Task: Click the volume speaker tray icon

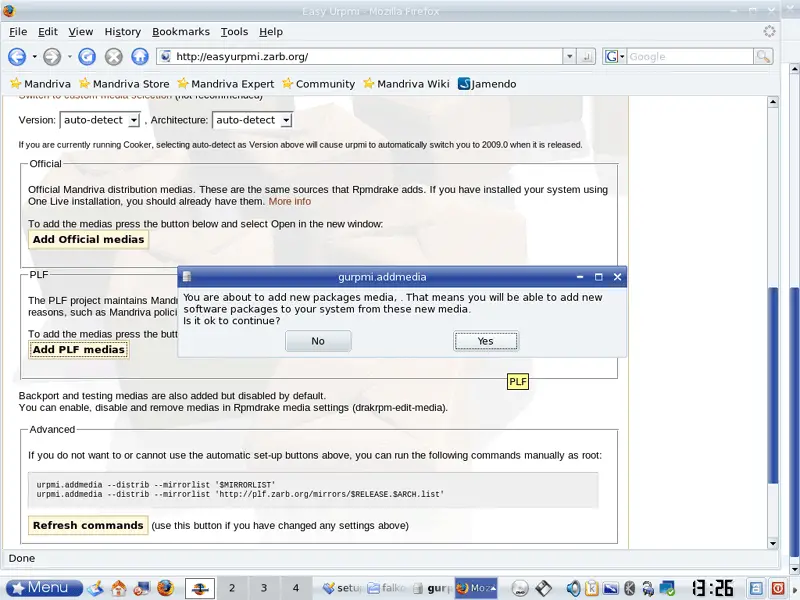Action: click(x=573, y=588)
